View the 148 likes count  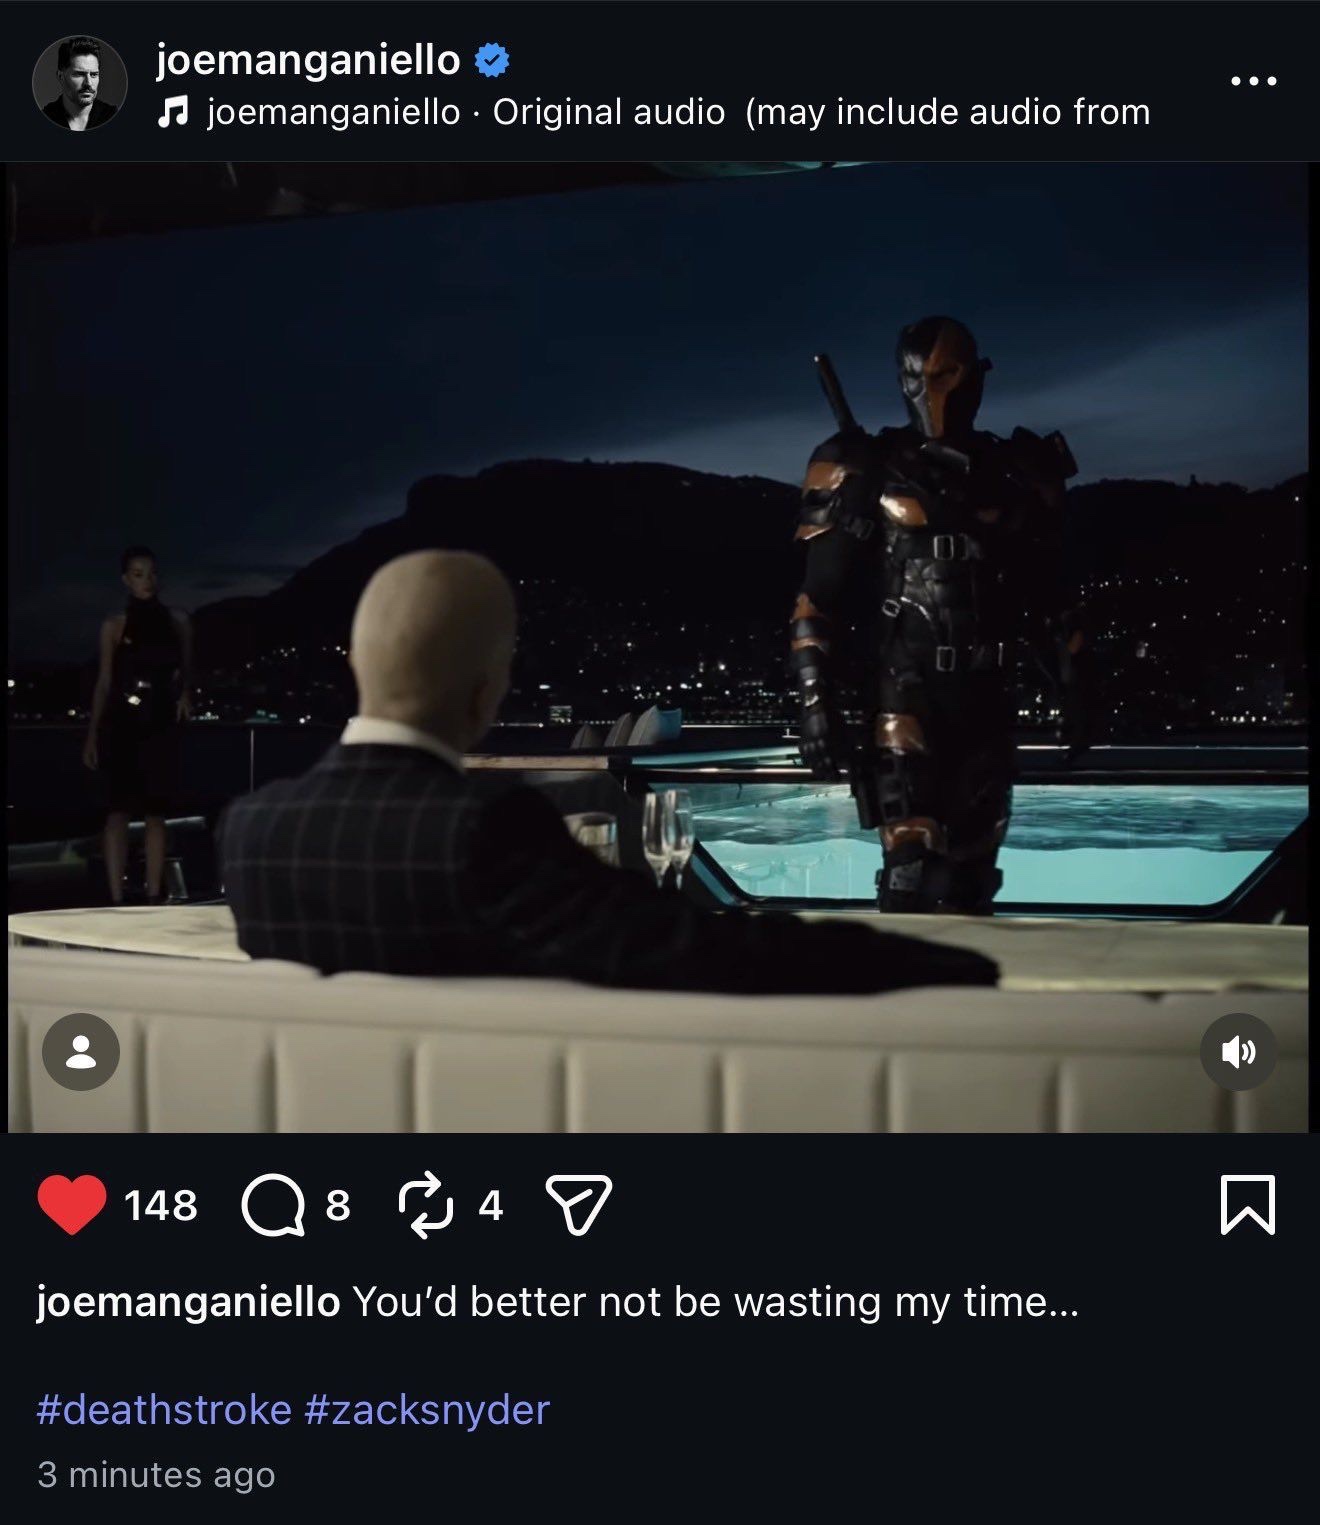pyautogui.click(x=161, y=1205)
